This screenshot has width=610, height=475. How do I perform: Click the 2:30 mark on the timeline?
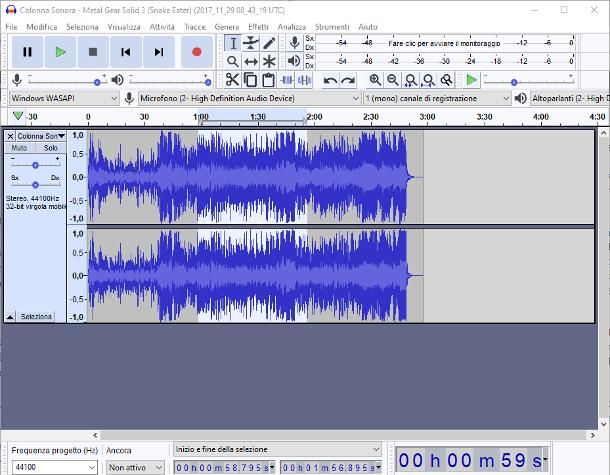pyautogui.click(x=370, y=117)
